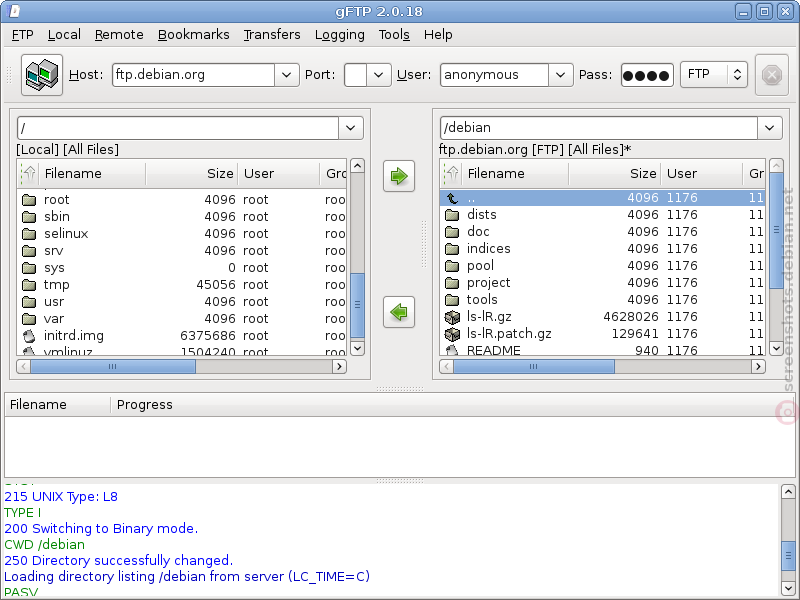This screenshot has height=600, width=800.
Task: Click the selinux folder icon
Action: [x=29, y=234]
